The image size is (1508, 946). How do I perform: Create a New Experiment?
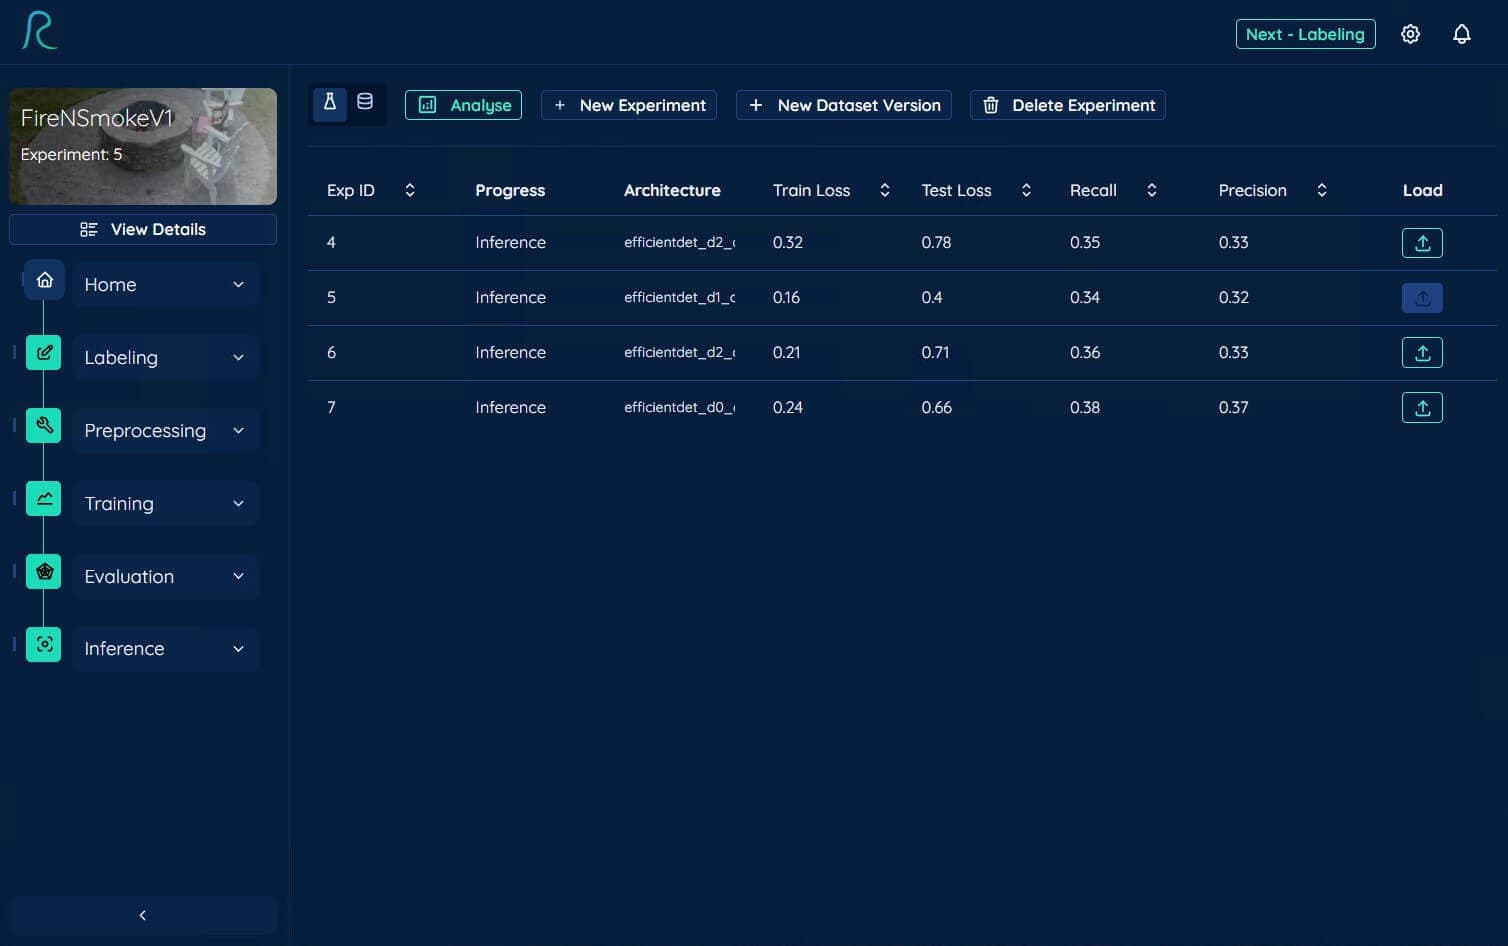tap(629, 105)
